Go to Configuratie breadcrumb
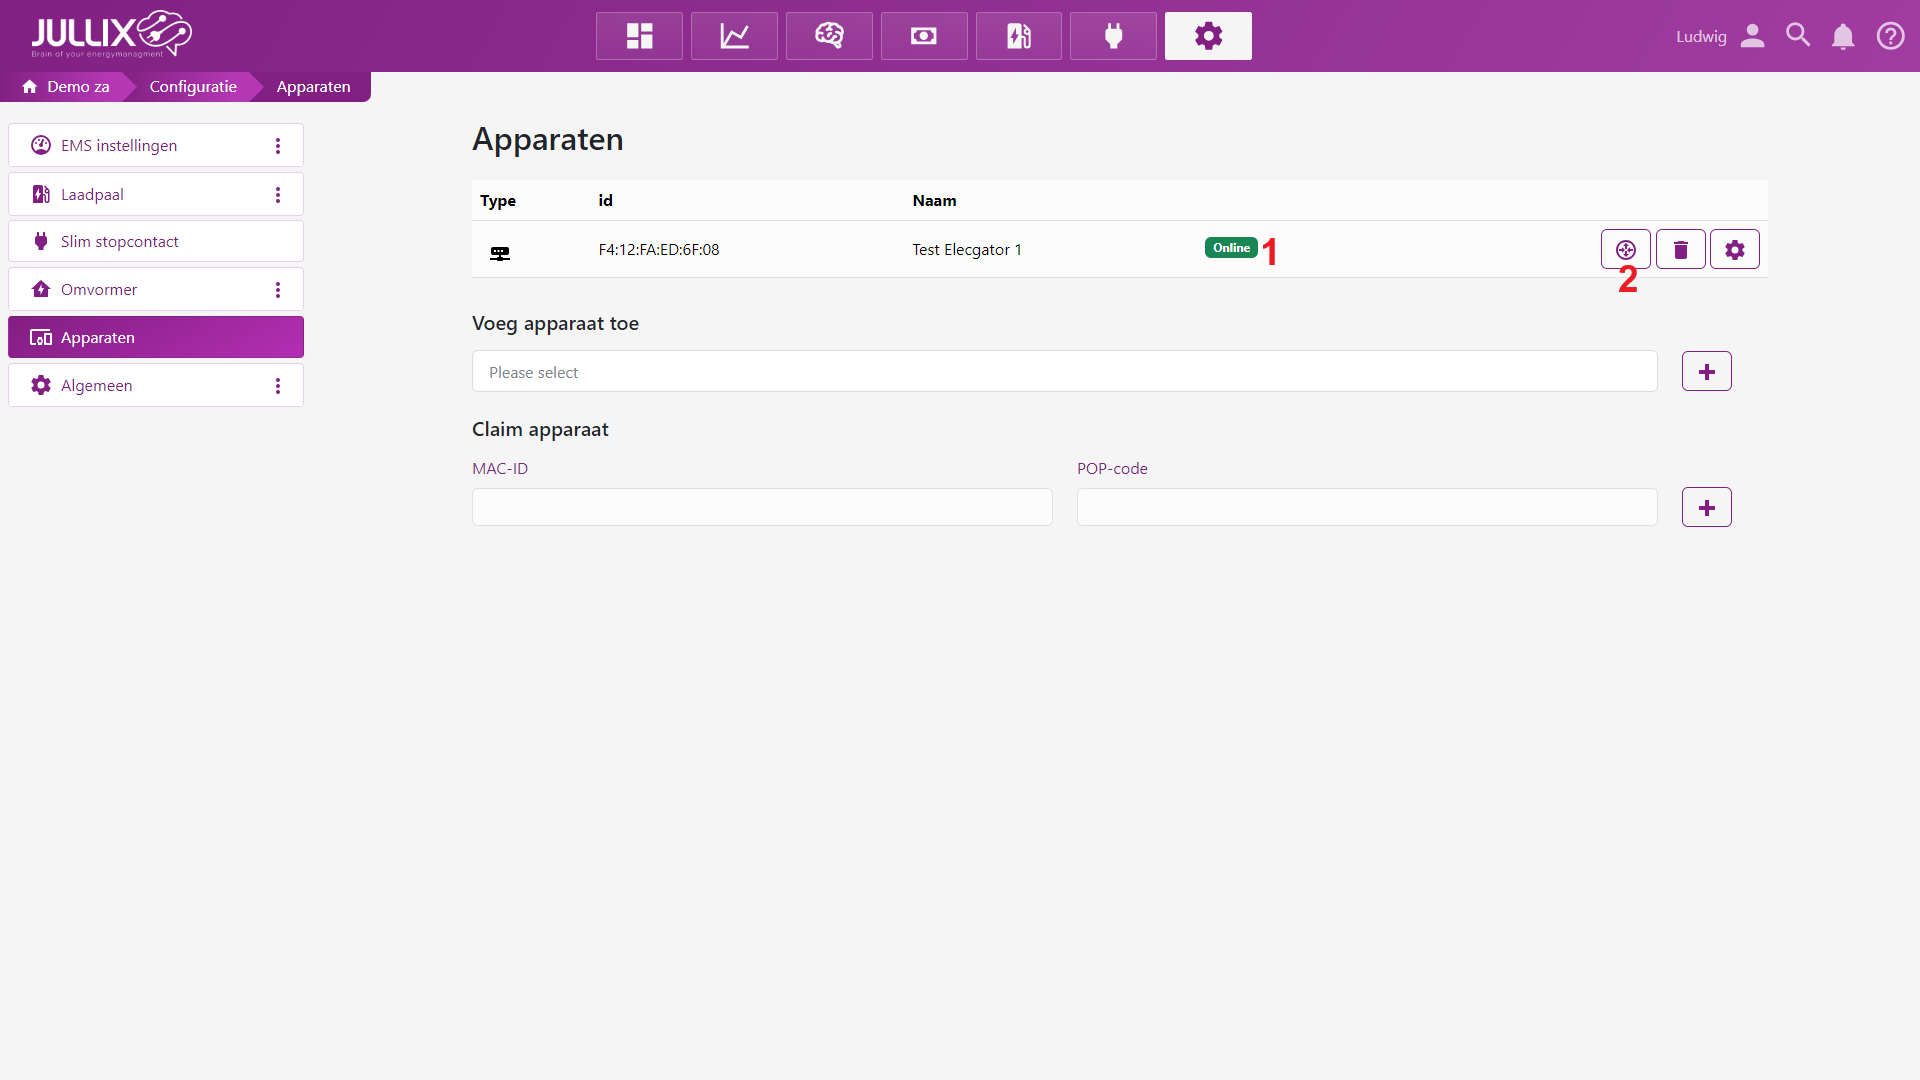This screenshot has width=1920, height=1080. click(x=193, y=87)
